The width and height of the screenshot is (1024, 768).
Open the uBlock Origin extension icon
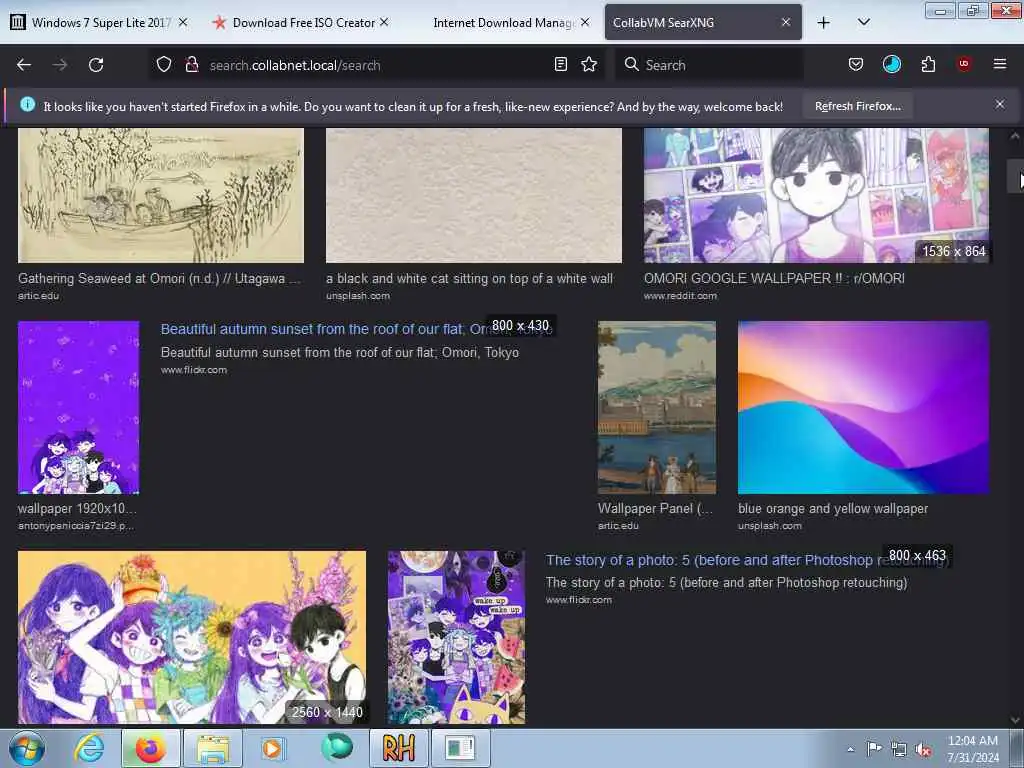[x=964, y=64]
